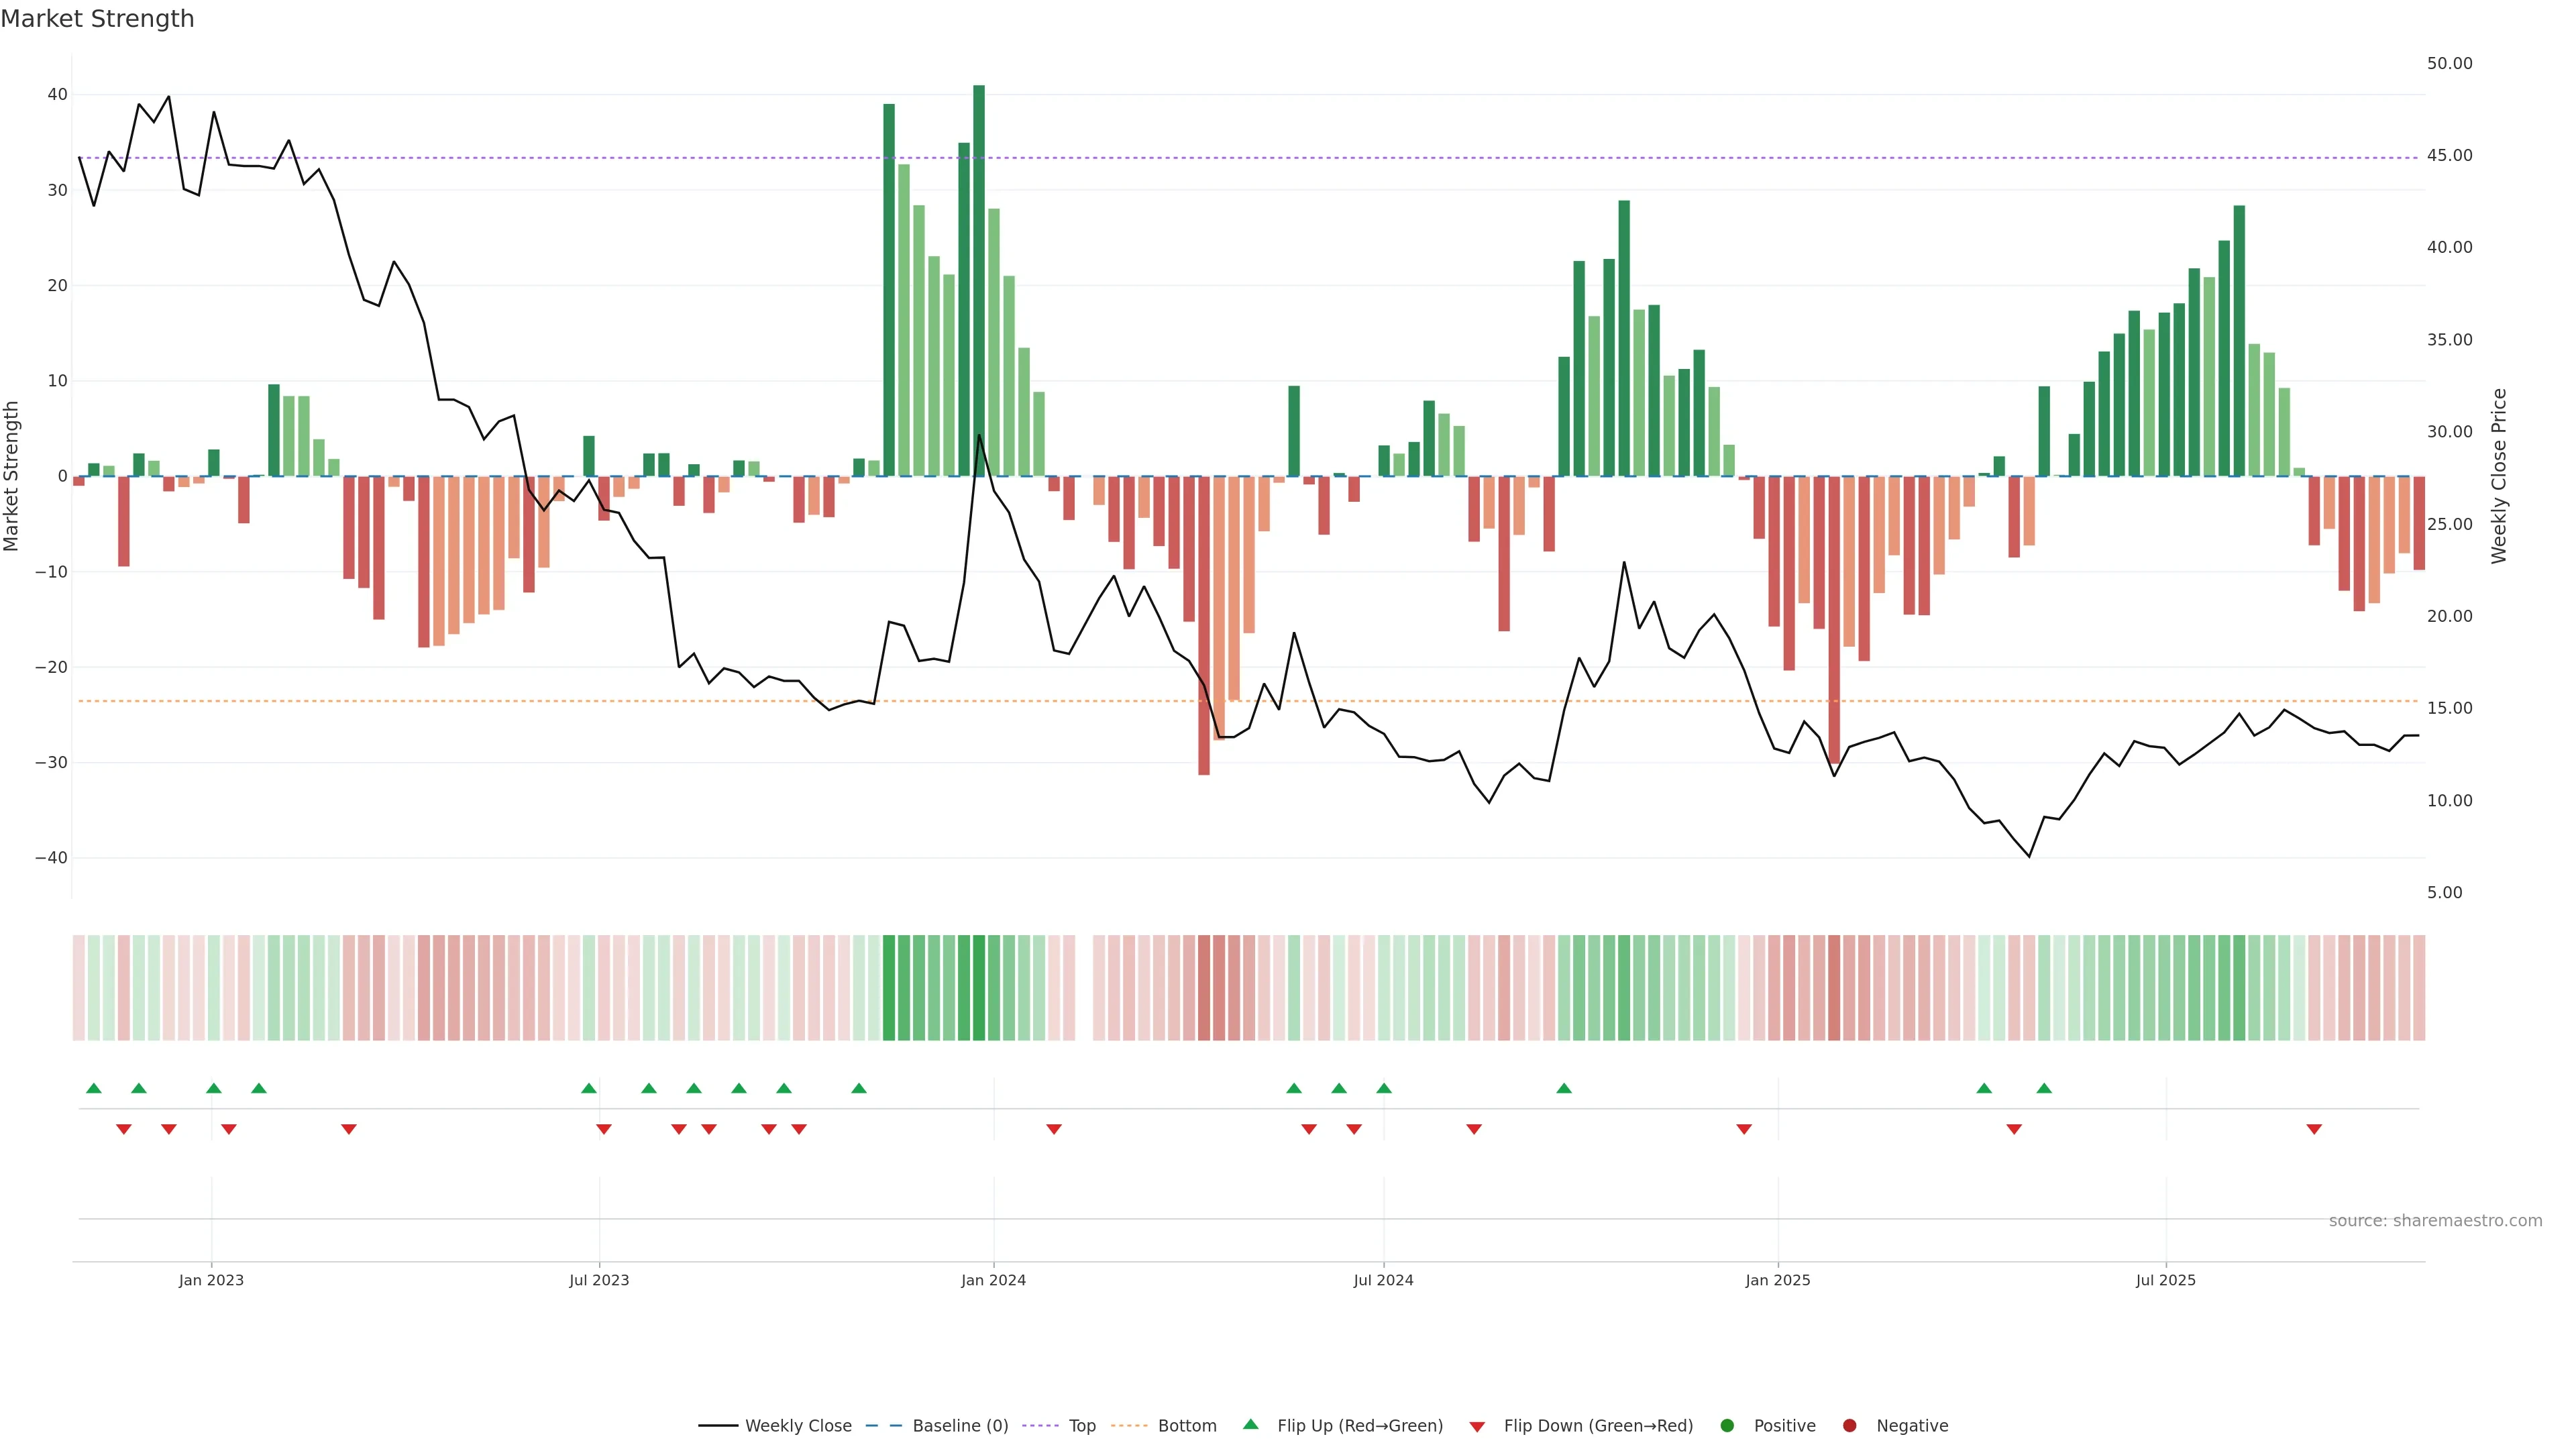
Task: Click the Flip Up green triangle legend icon
Action: click(x=1250, y=1424)
